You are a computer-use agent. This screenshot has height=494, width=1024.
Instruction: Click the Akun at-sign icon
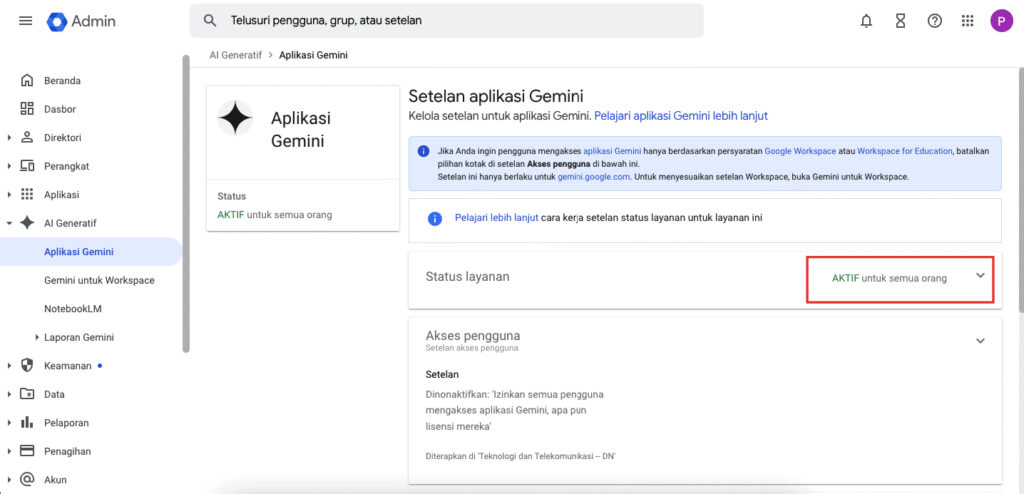click(27, 479)
